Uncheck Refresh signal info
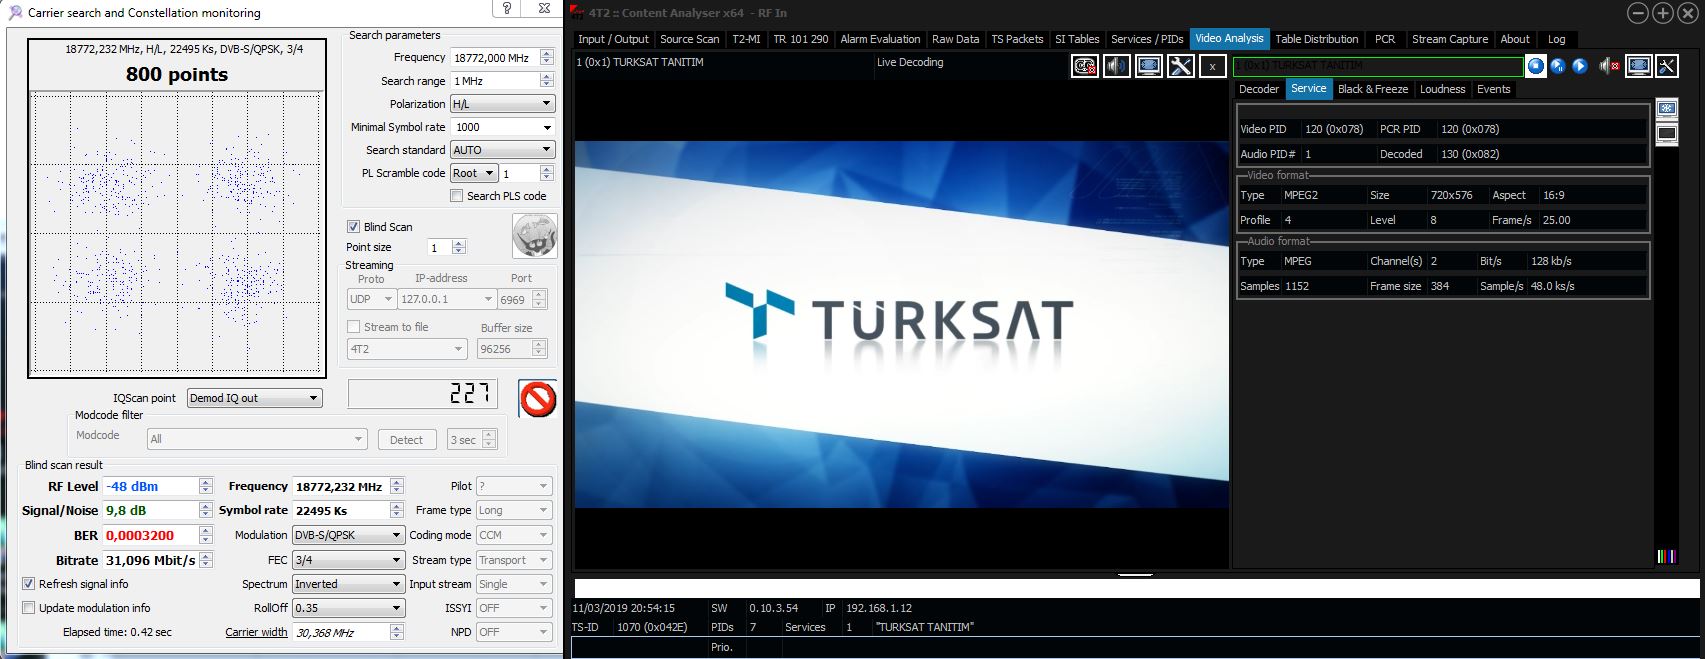 [29, 584]
